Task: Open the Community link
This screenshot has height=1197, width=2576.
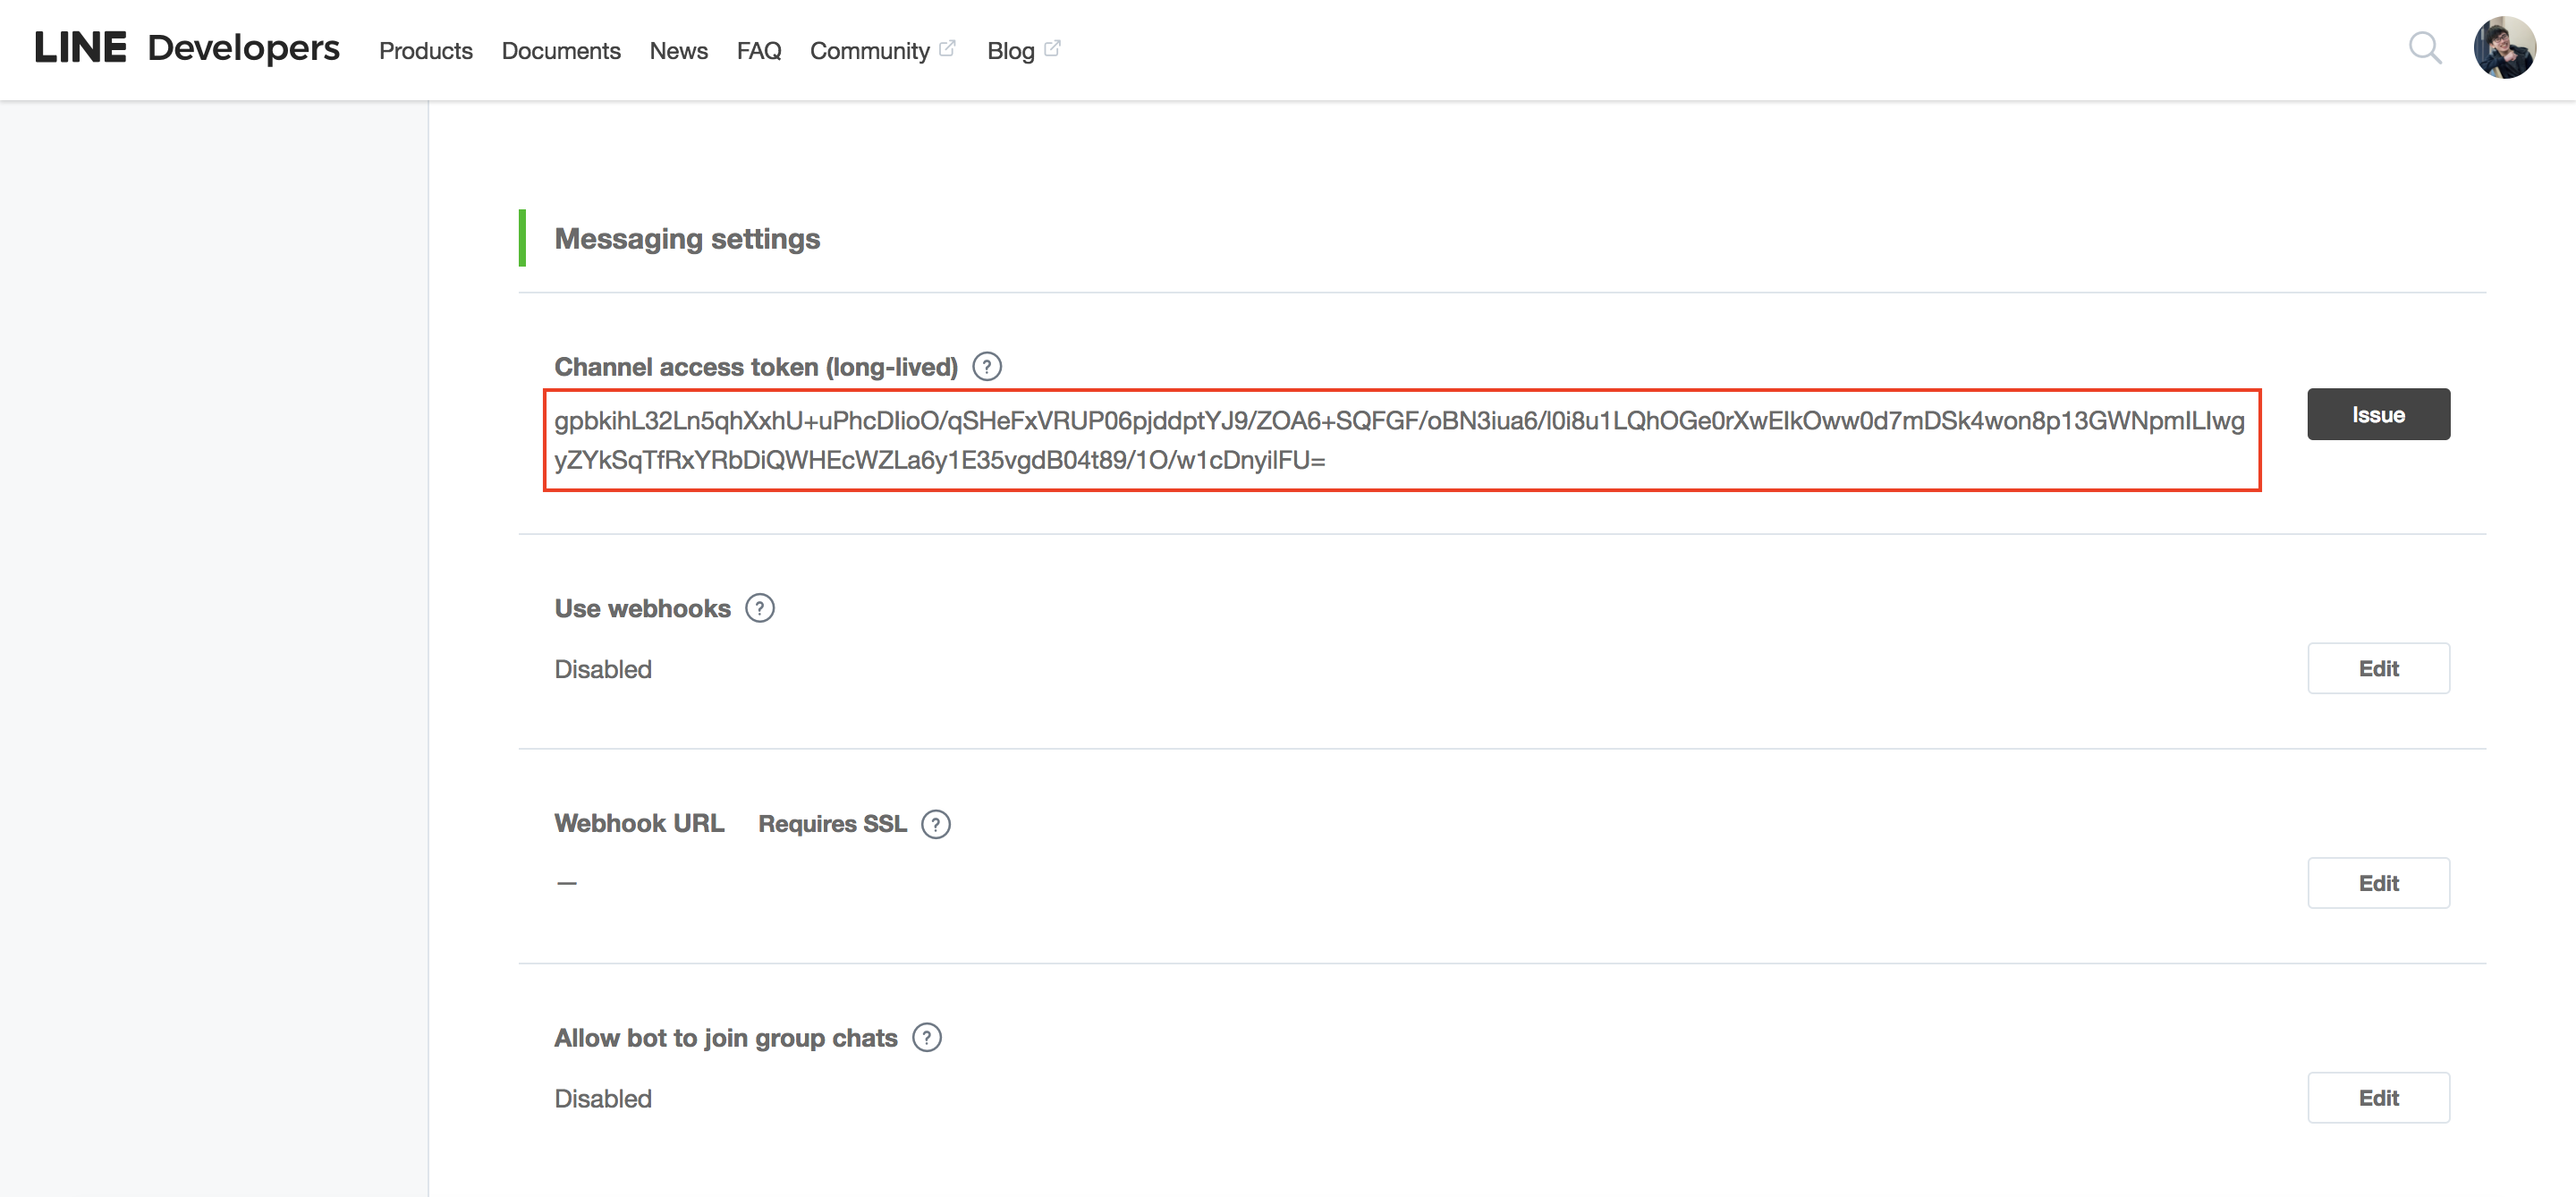Action: 869,51
